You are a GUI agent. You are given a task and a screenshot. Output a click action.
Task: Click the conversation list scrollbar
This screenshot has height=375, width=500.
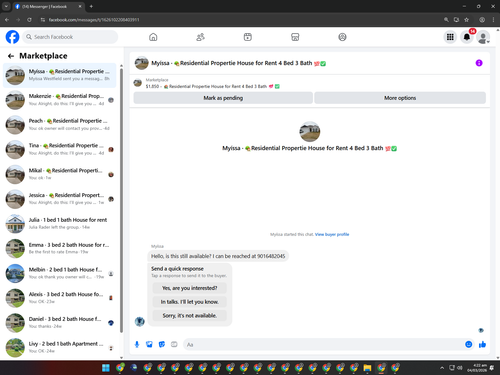click(x=121, y=200)
